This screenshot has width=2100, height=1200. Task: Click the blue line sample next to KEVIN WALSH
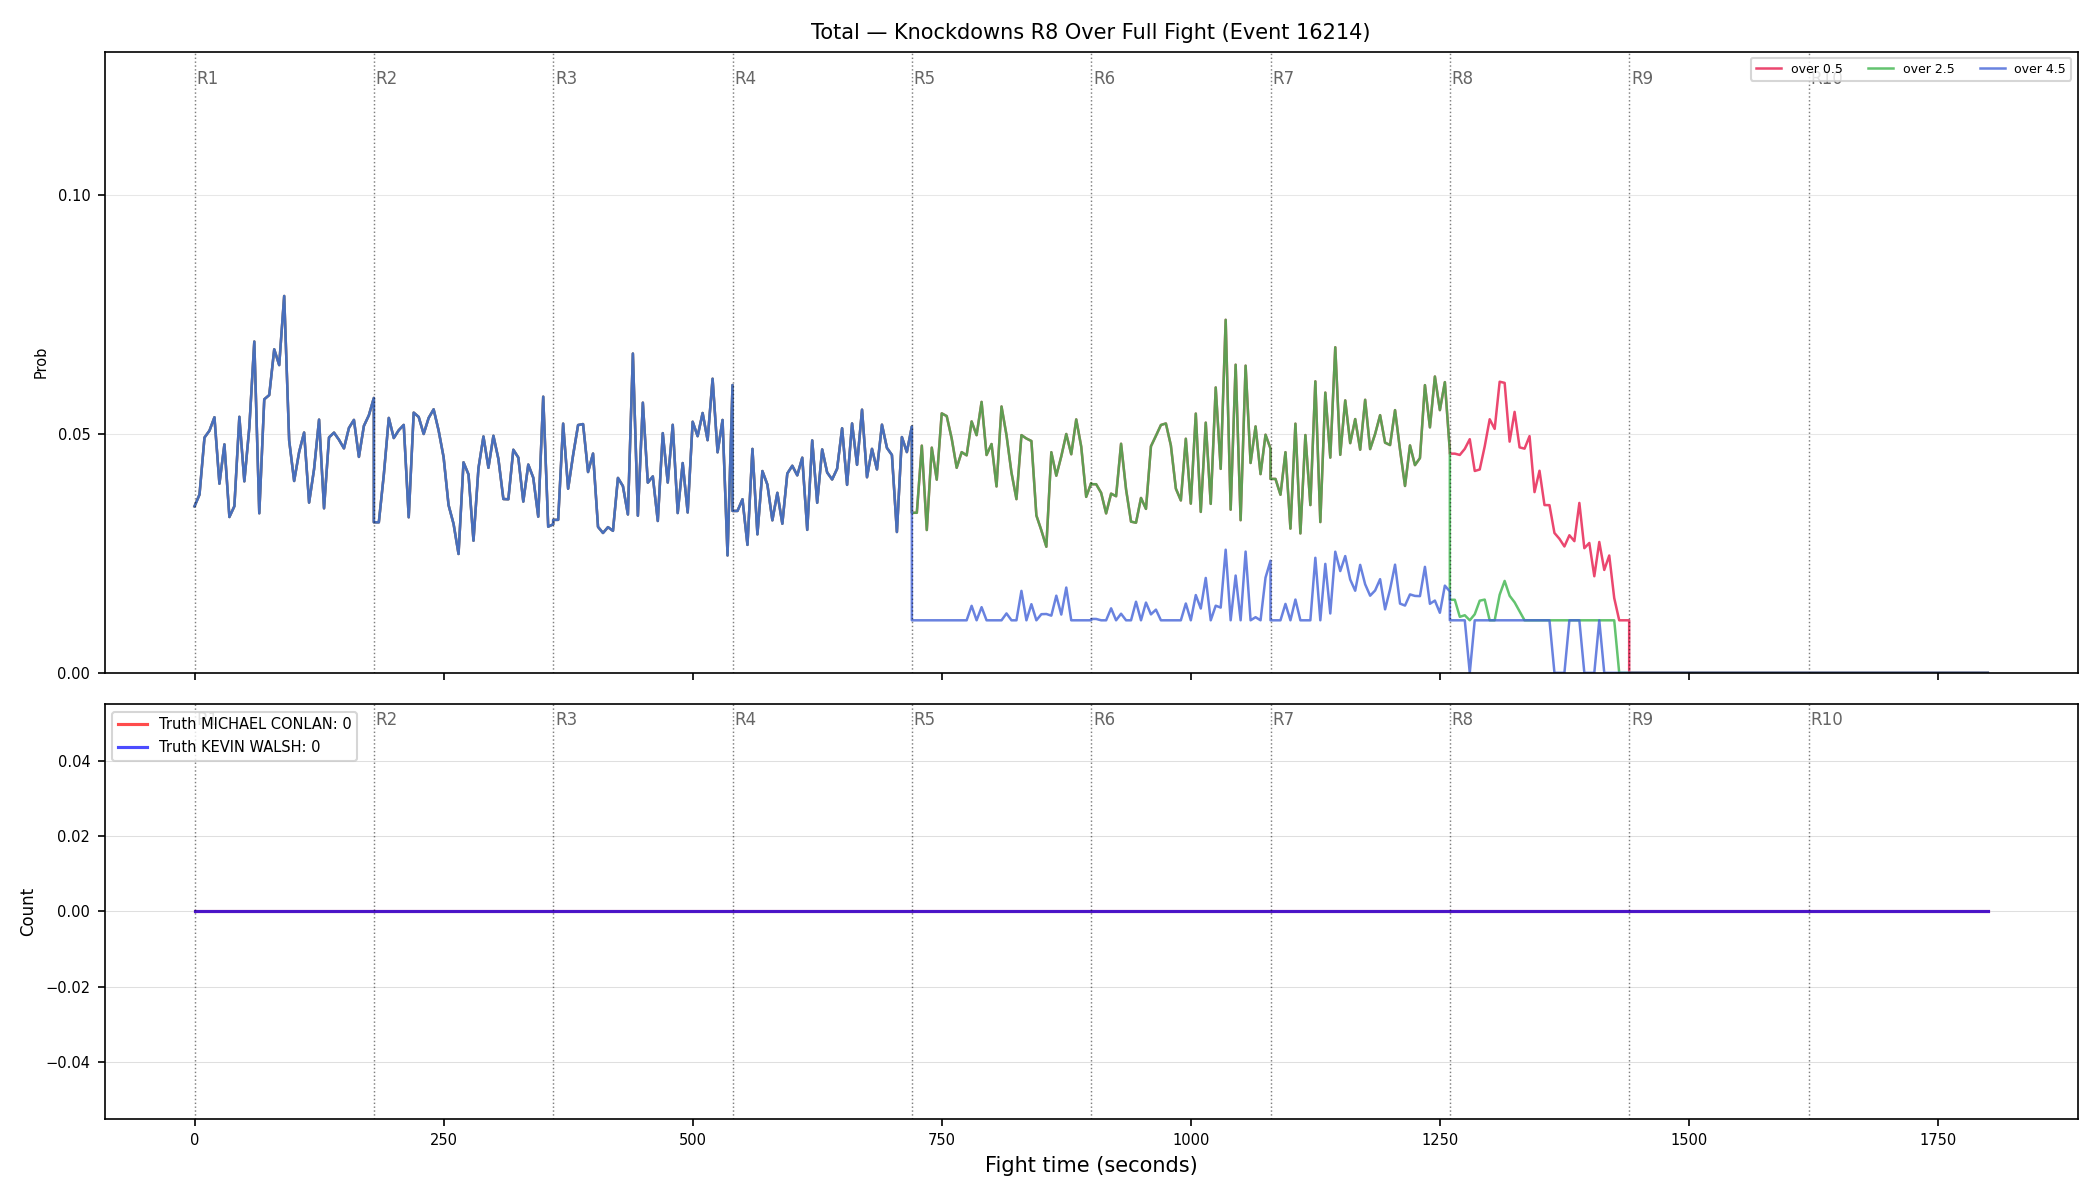tap(134, 747)
